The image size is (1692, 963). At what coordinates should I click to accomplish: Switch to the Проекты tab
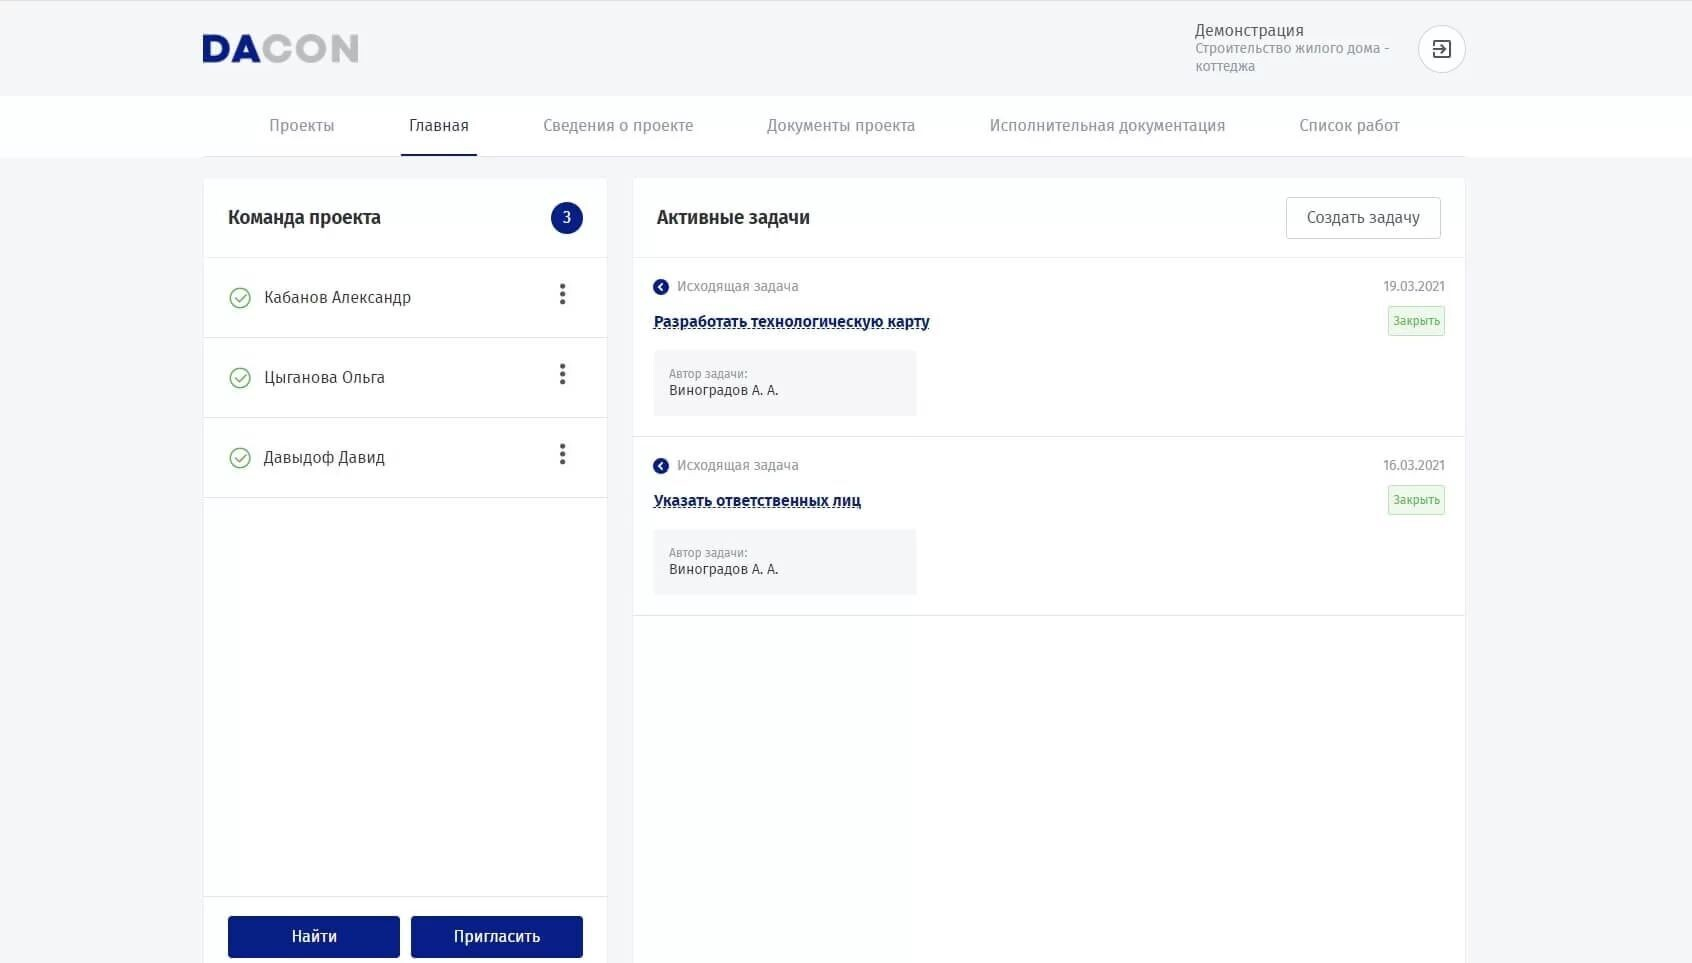(302, 126)
